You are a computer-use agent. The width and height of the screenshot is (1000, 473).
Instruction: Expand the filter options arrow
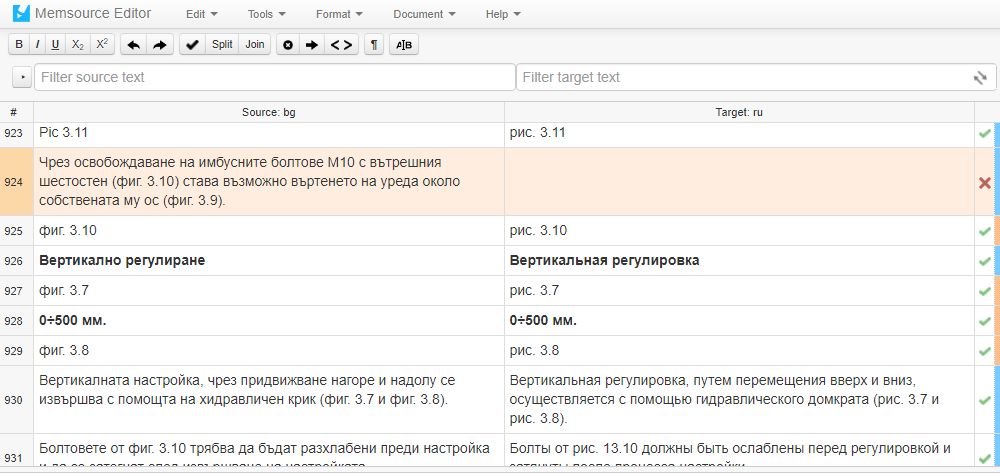22,78
